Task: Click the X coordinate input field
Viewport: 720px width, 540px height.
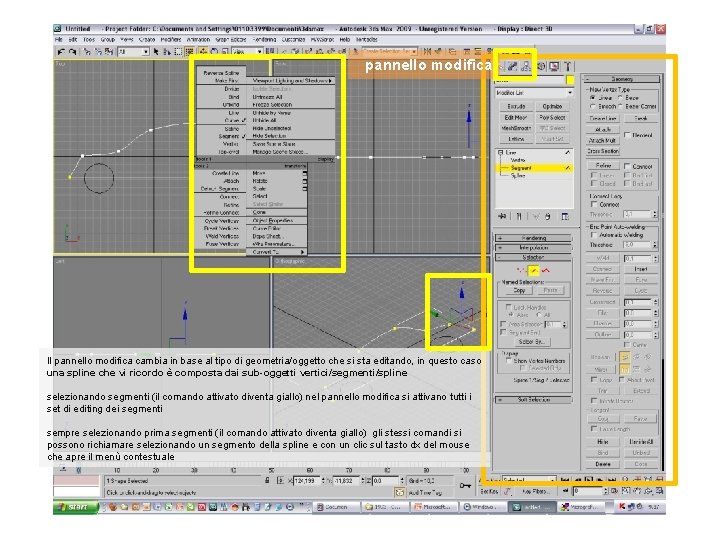Action: [306, 480]
